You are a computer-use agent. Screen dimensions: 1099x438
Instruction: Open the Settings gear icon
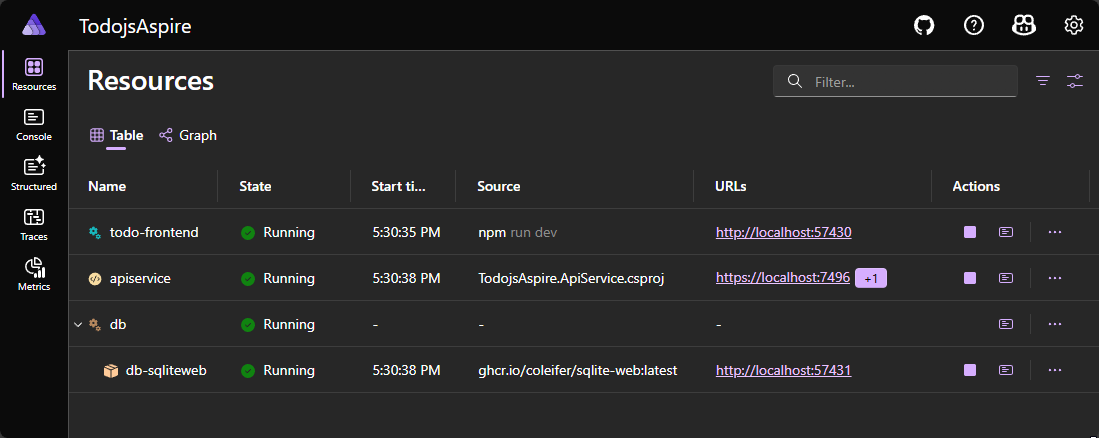(x=1074, y=26)
